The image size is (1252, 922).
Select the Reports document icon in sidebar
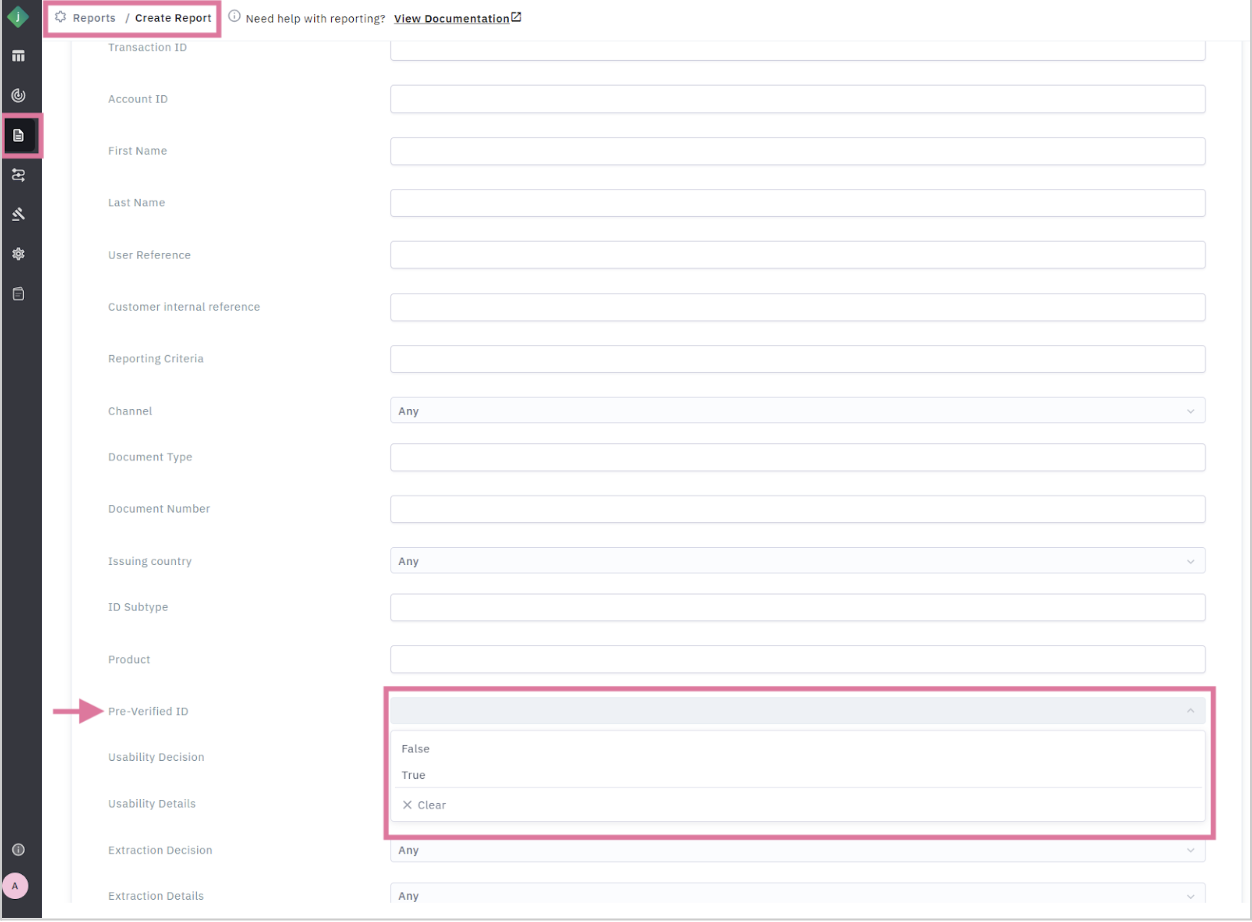[x=18, y=135]
